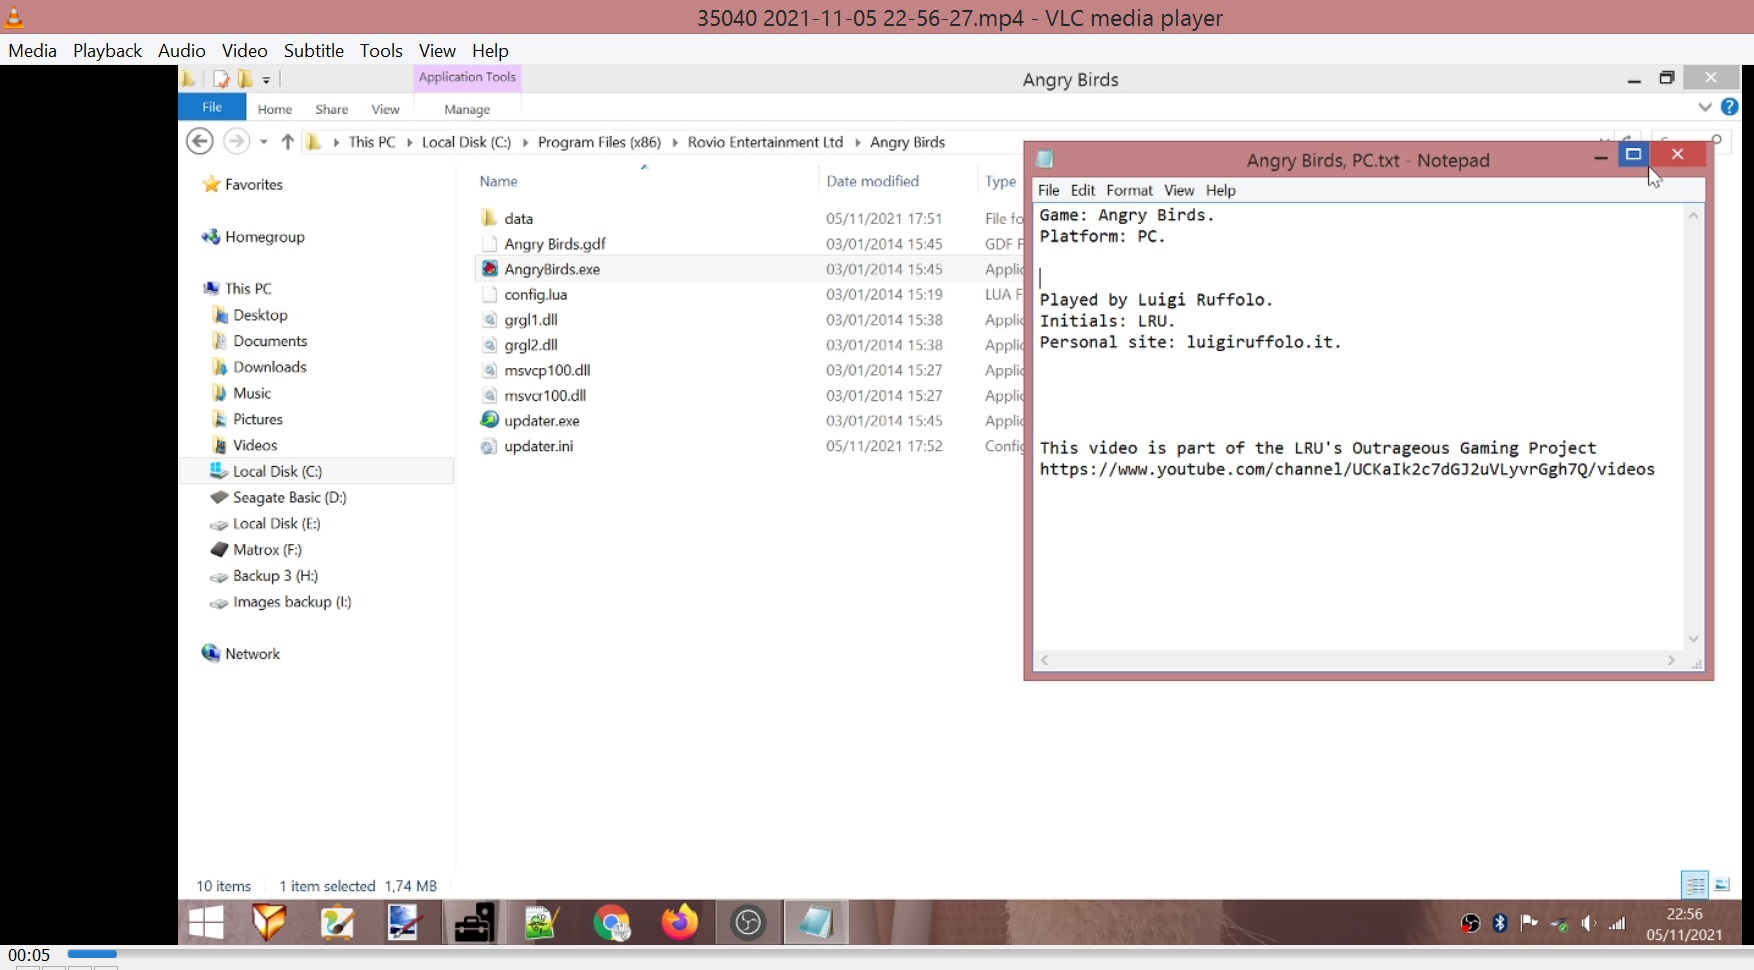Switch to details view toggle

(1694, 885)
